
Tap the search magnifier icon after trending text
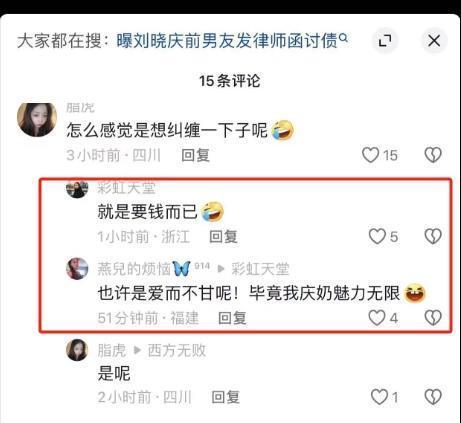click(343, 38)
